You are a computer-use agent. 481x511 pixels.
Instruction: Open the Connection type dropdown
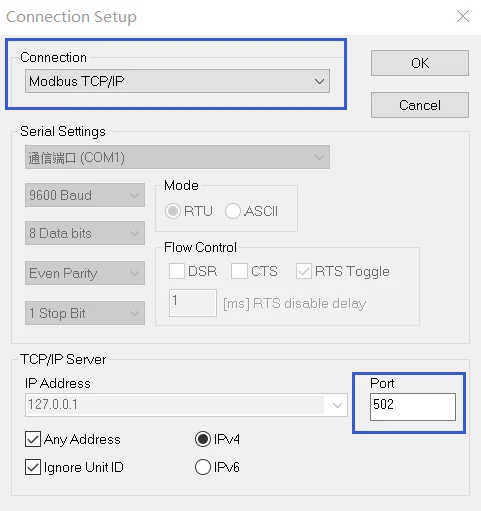(177, 81)
